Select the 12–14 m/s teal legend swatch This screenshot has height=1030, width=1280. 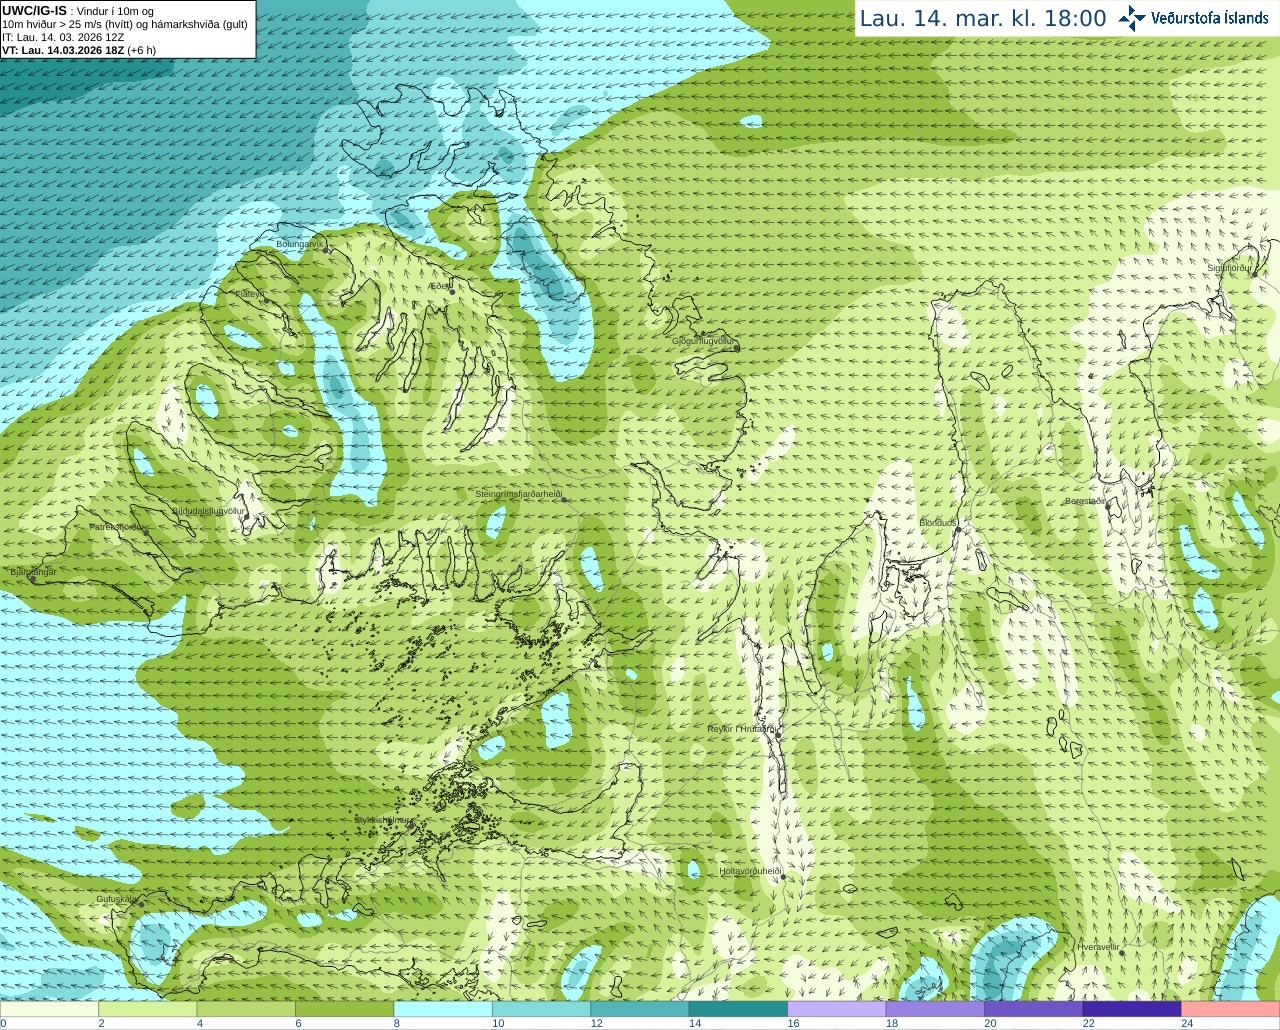click(x=640, y=1009)
